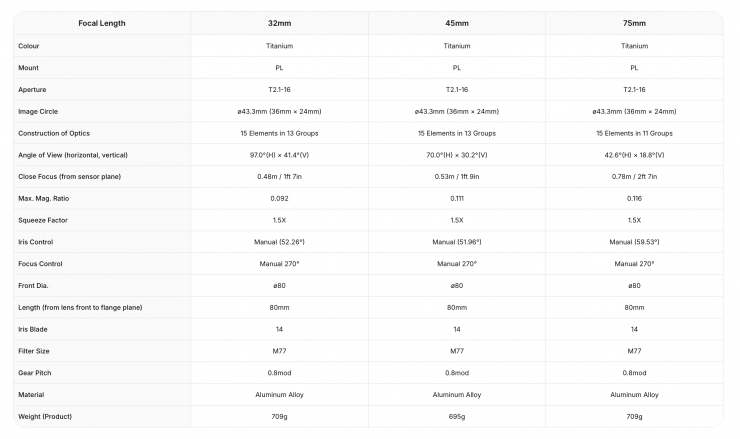
Task: Click the 0.092 magnification ratio value
Action: click(x=280, y=198)
